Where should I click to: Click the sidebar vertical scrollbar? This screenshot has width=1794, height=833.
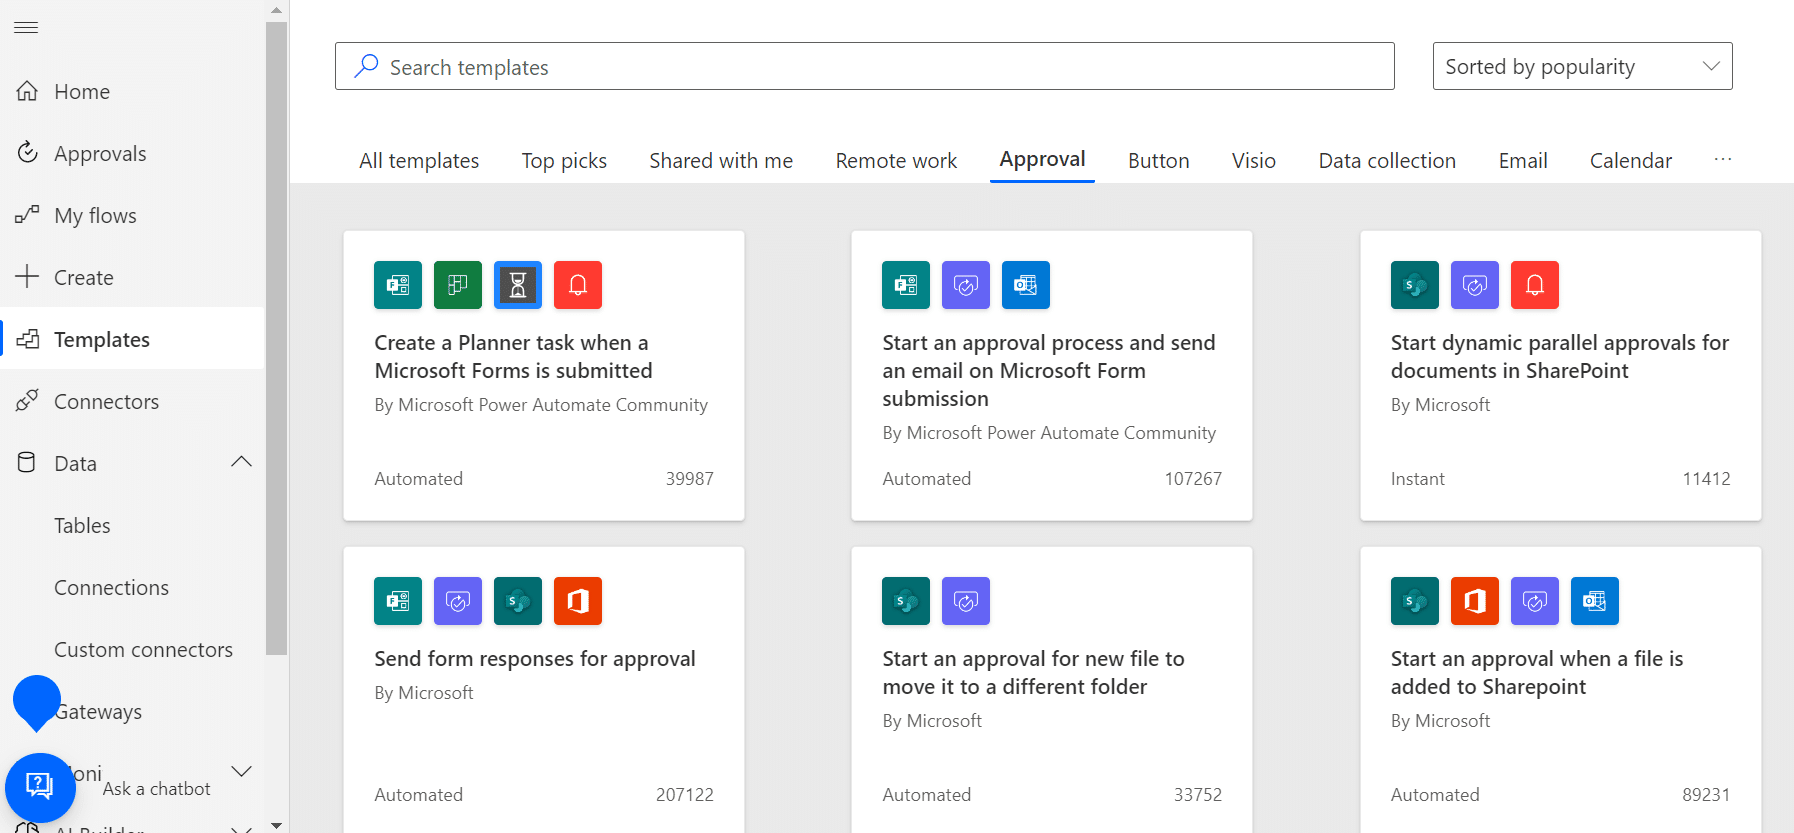tap(277, 338)
